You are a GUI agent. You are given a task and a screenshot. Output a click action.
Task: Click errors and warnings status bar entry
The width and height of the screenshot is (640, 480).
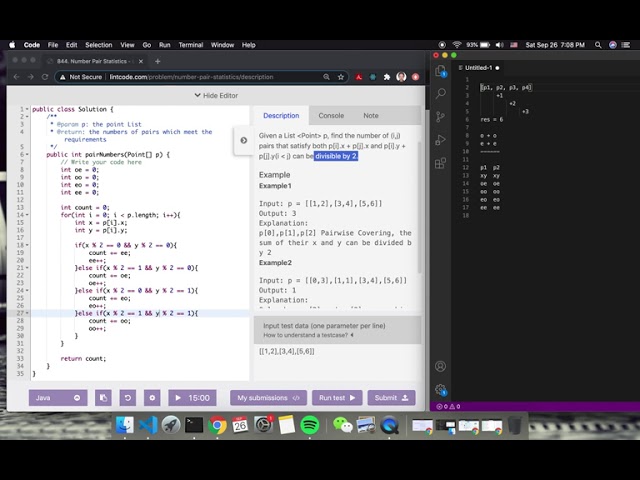[x=448, y=407]
